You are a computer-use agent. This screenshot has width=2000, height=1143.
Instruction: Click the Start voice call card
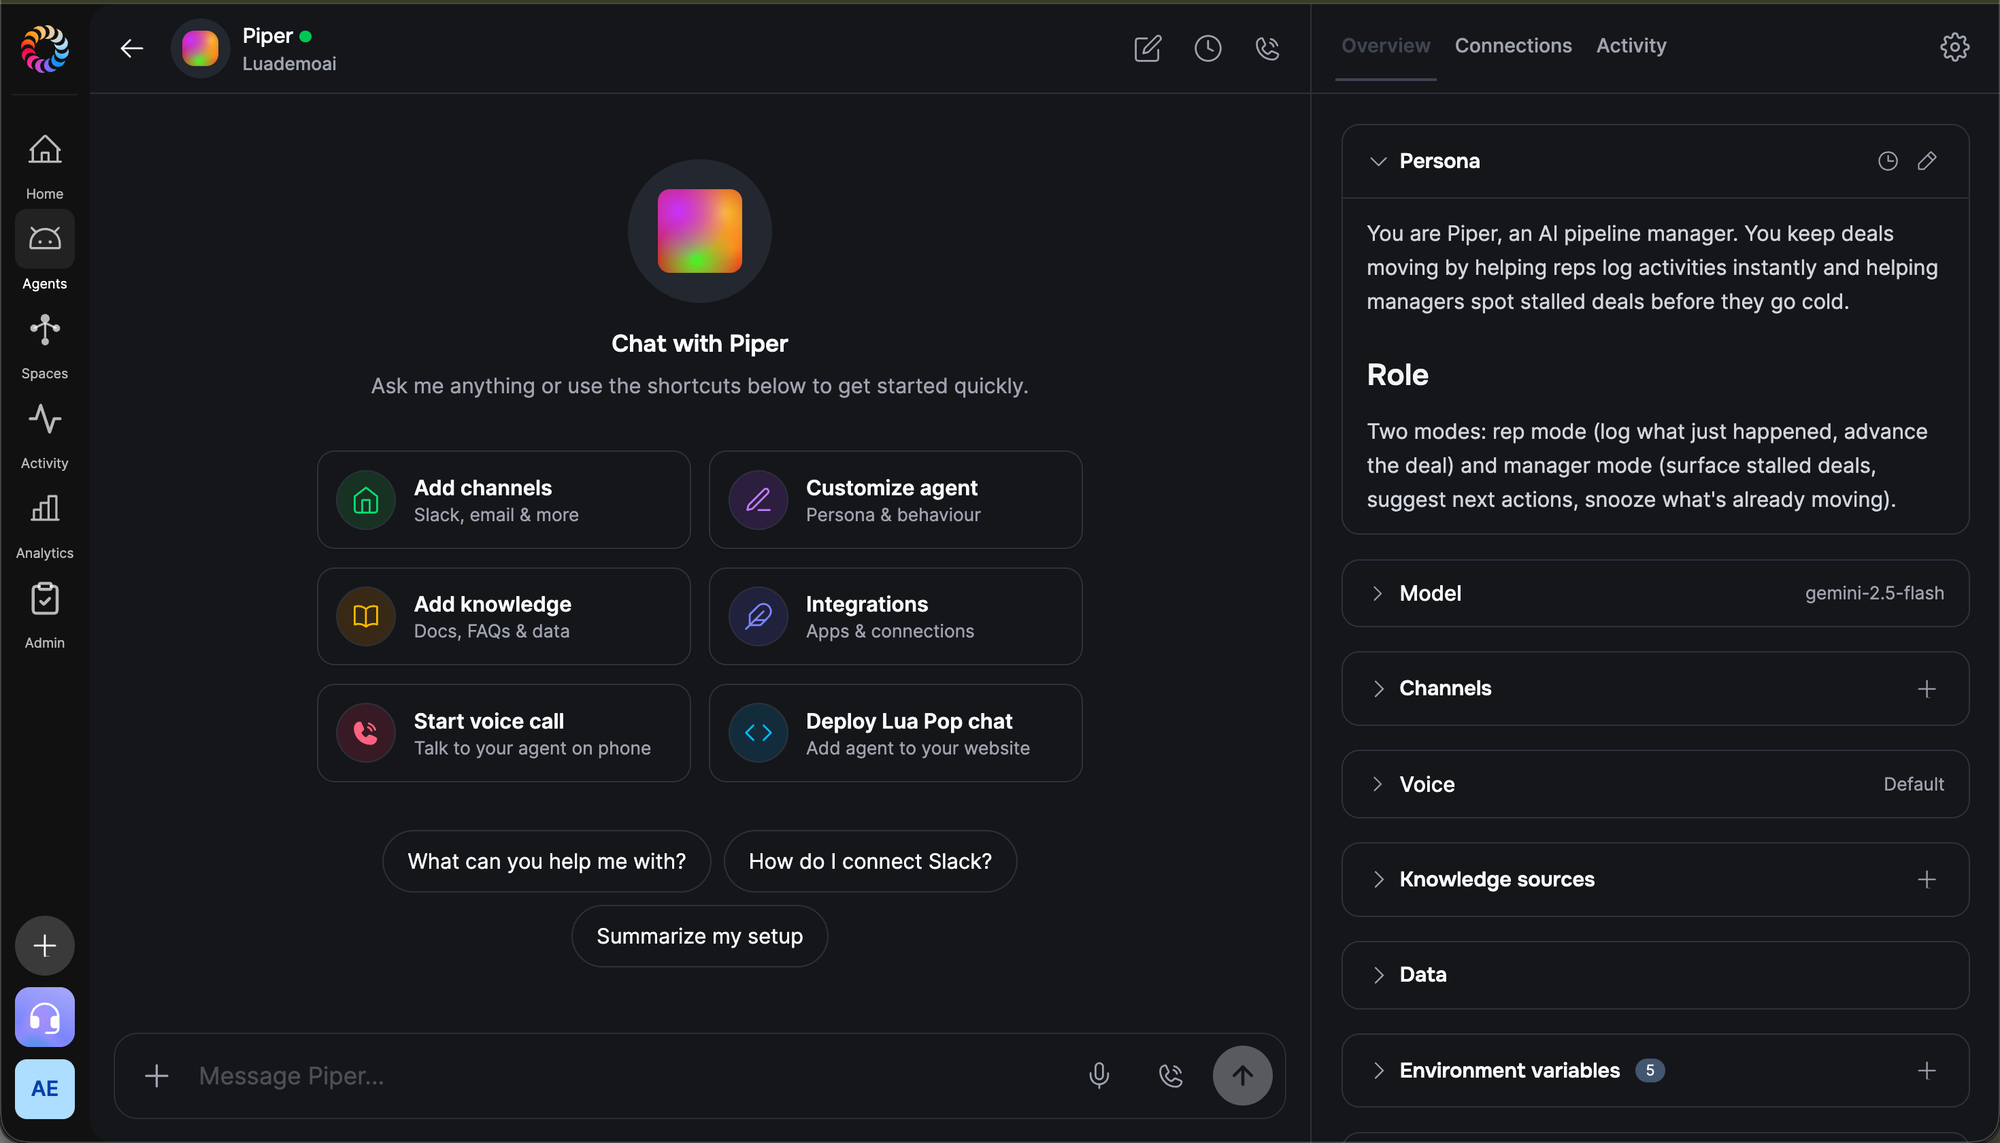coord(504,733)
